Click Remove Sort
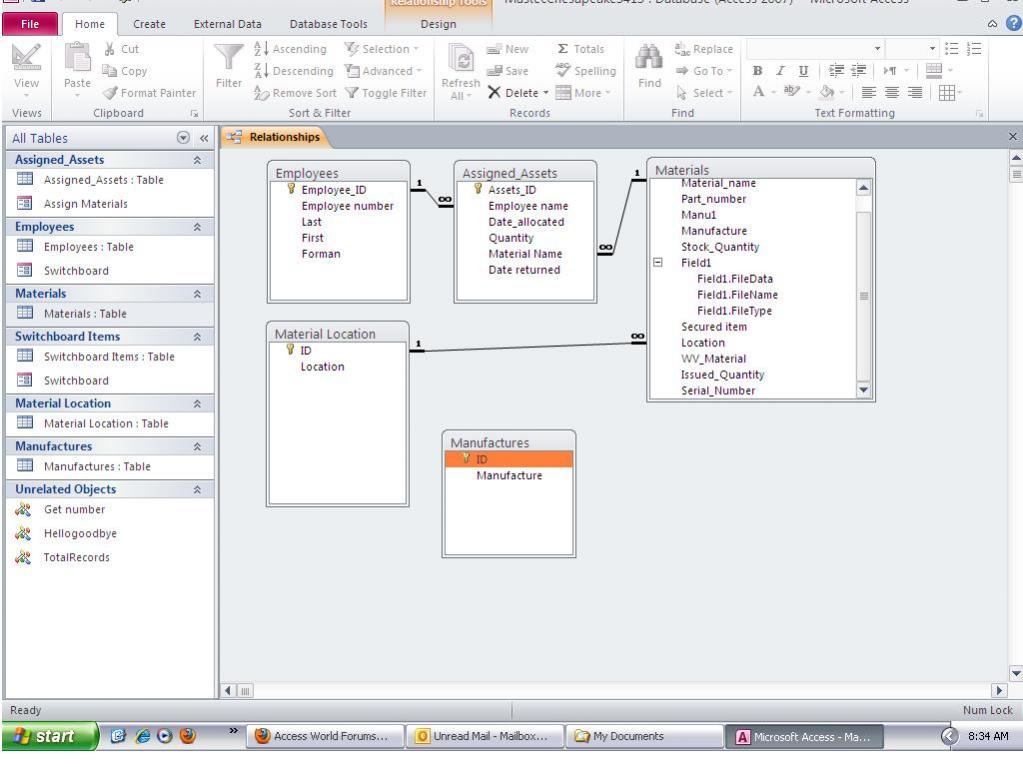 click(295, 93)
